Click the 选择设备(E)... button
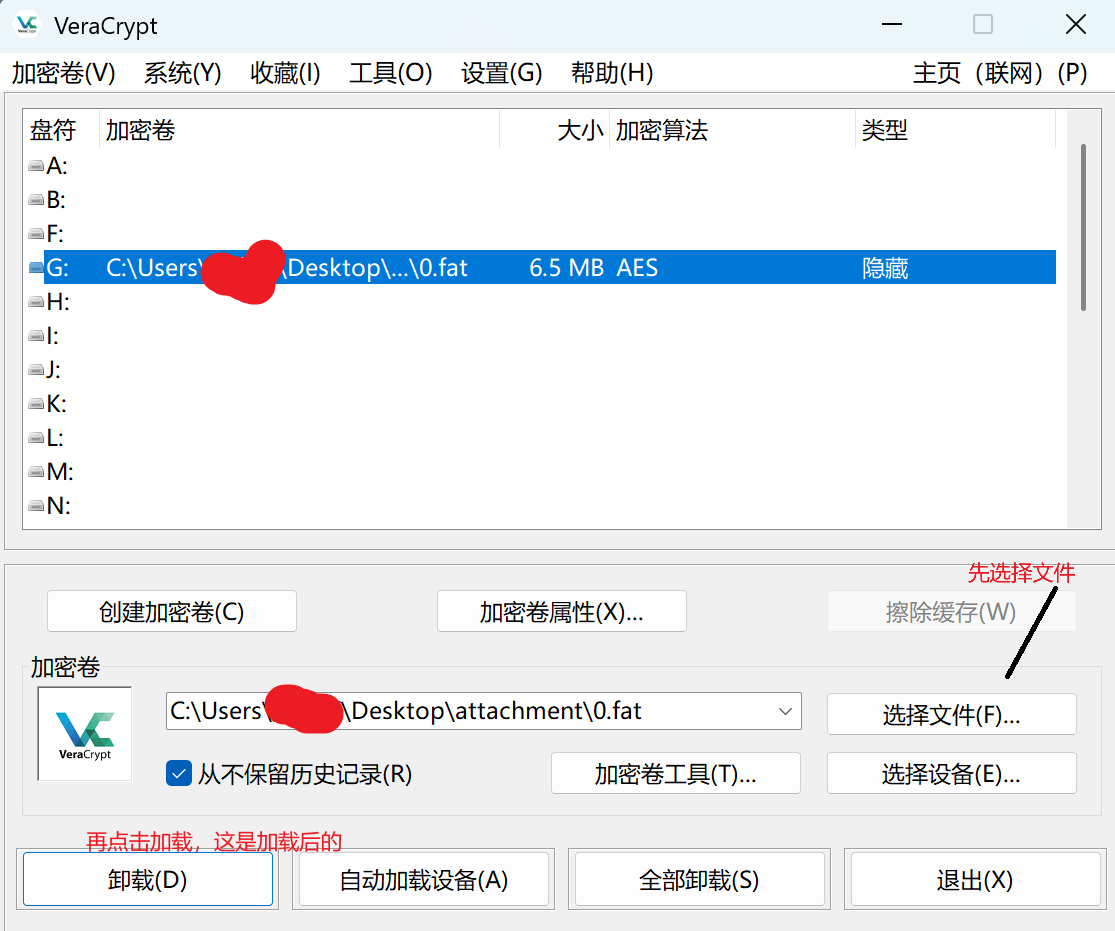Image resolution: width=1115 pixels, height=931 pixels. 951,773
